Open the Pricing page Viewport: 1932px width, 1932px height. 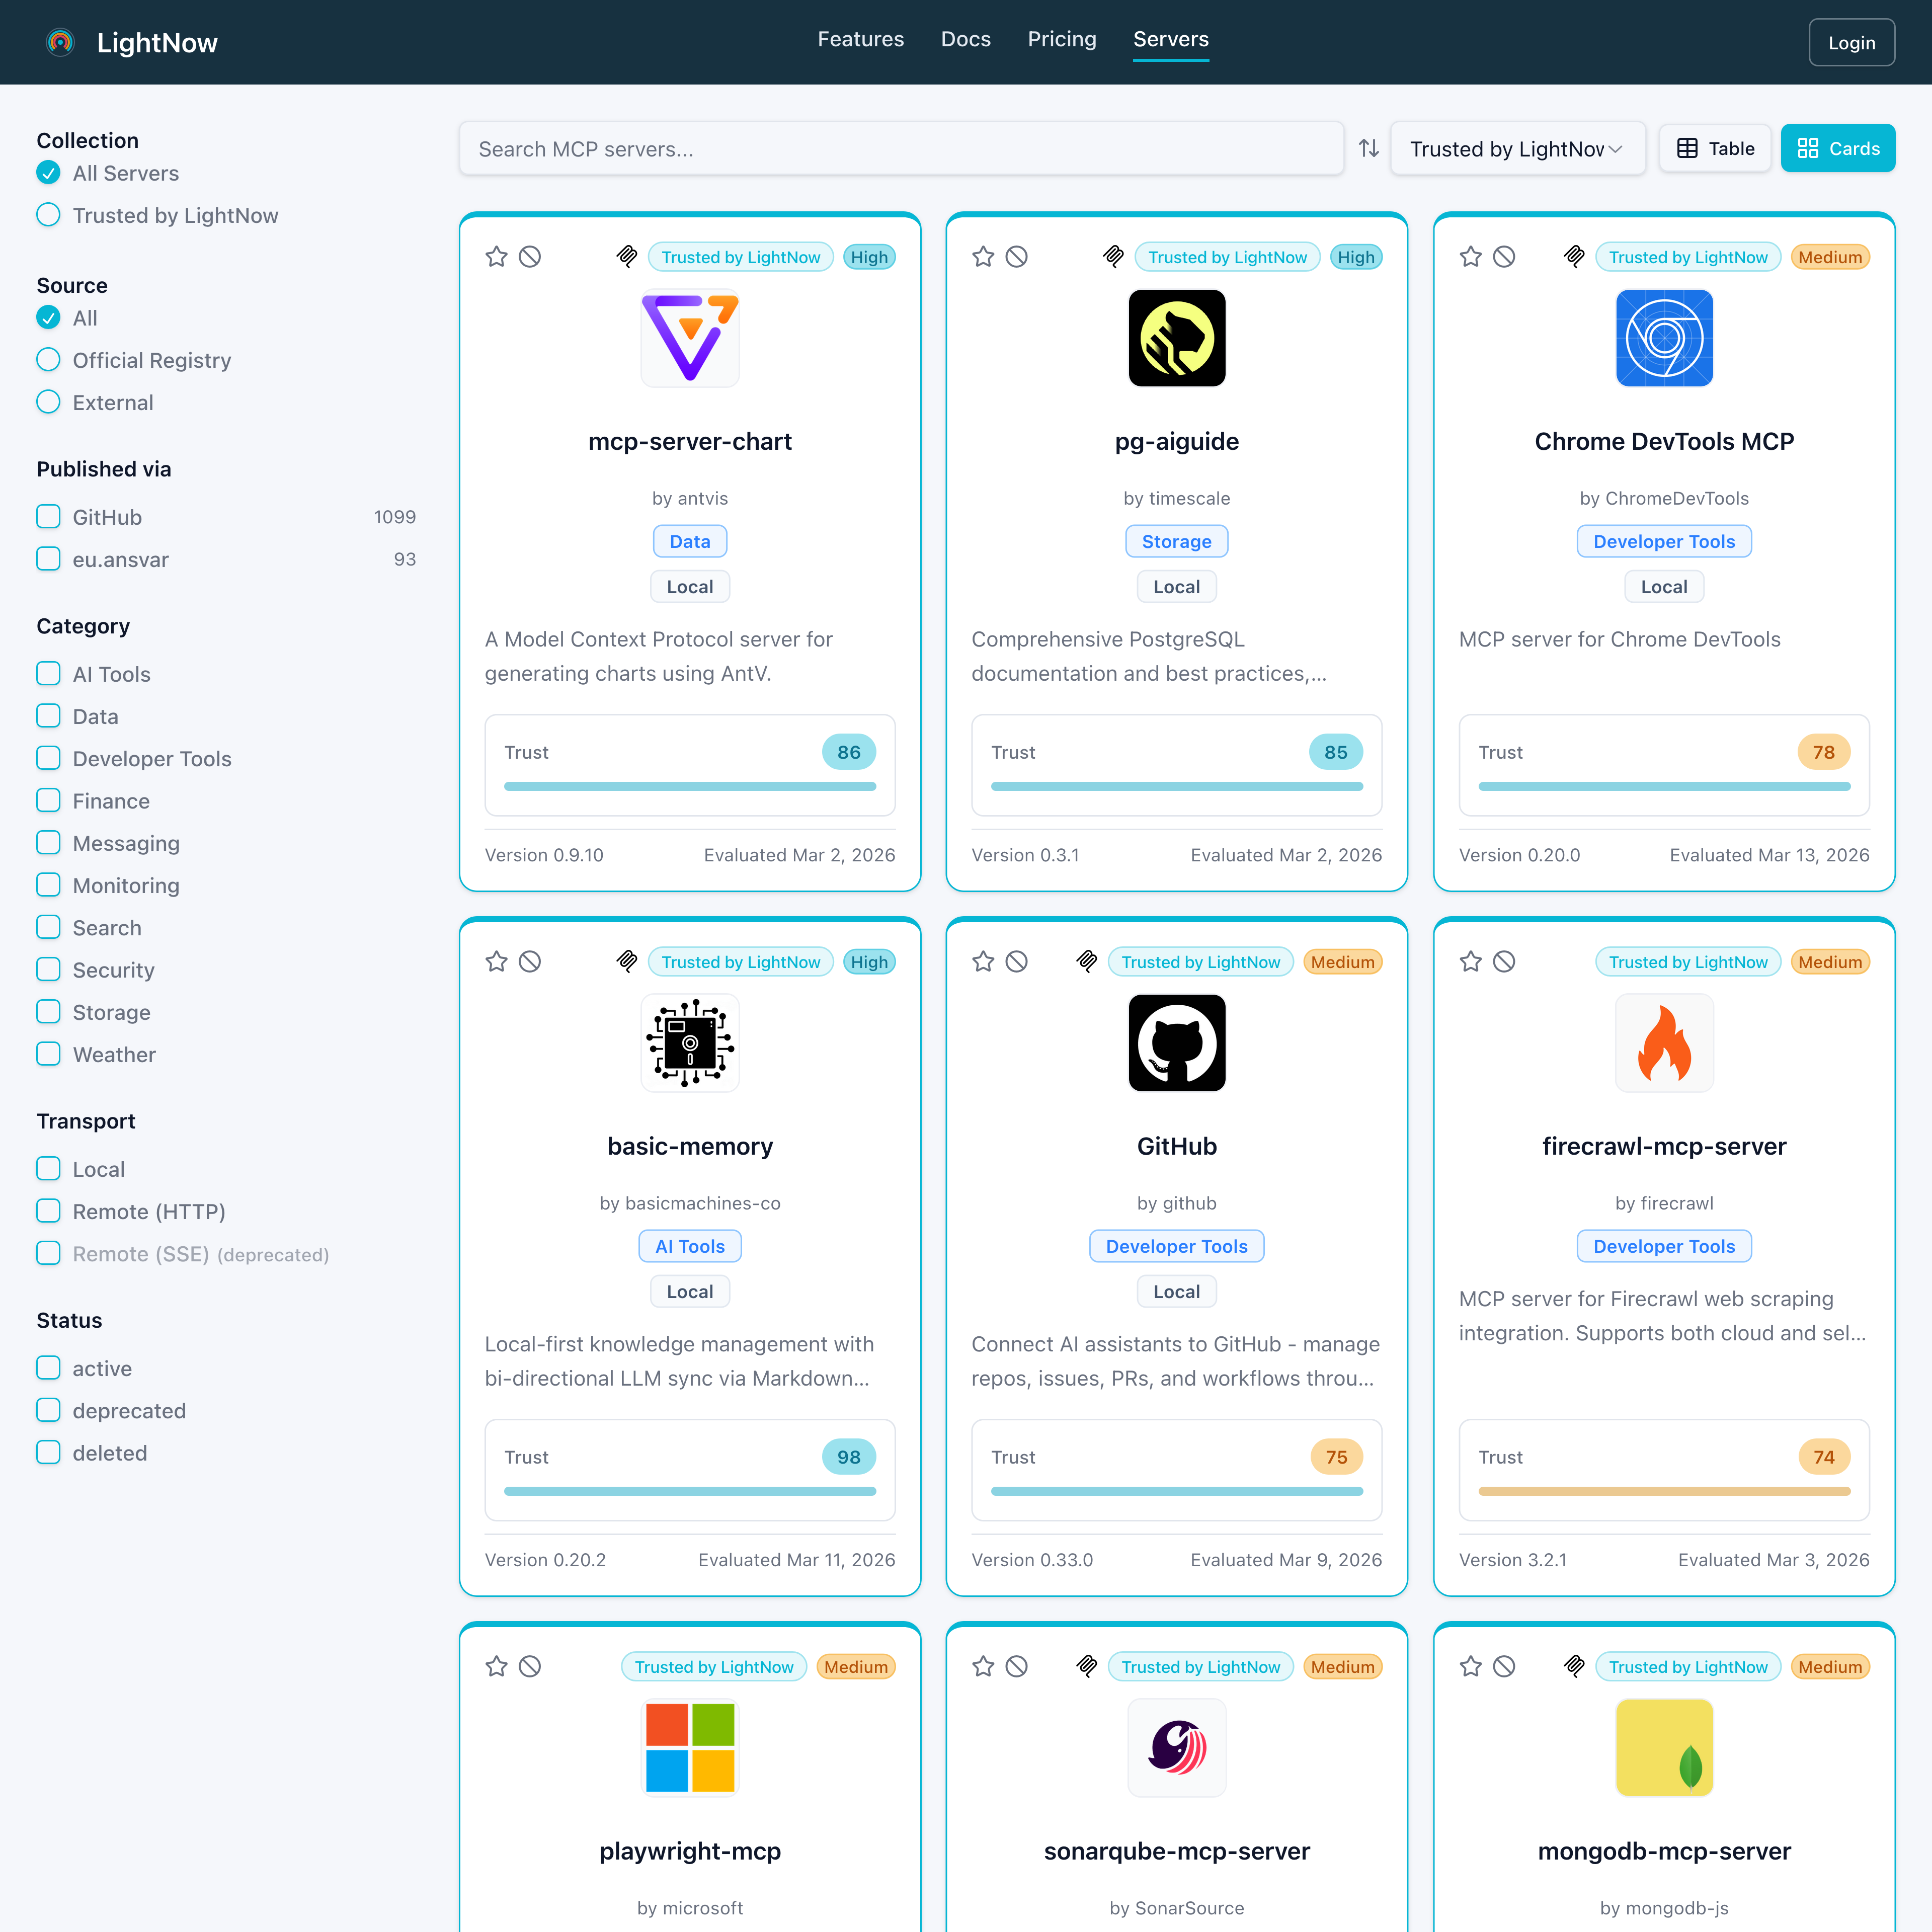tap(1061, 39)
